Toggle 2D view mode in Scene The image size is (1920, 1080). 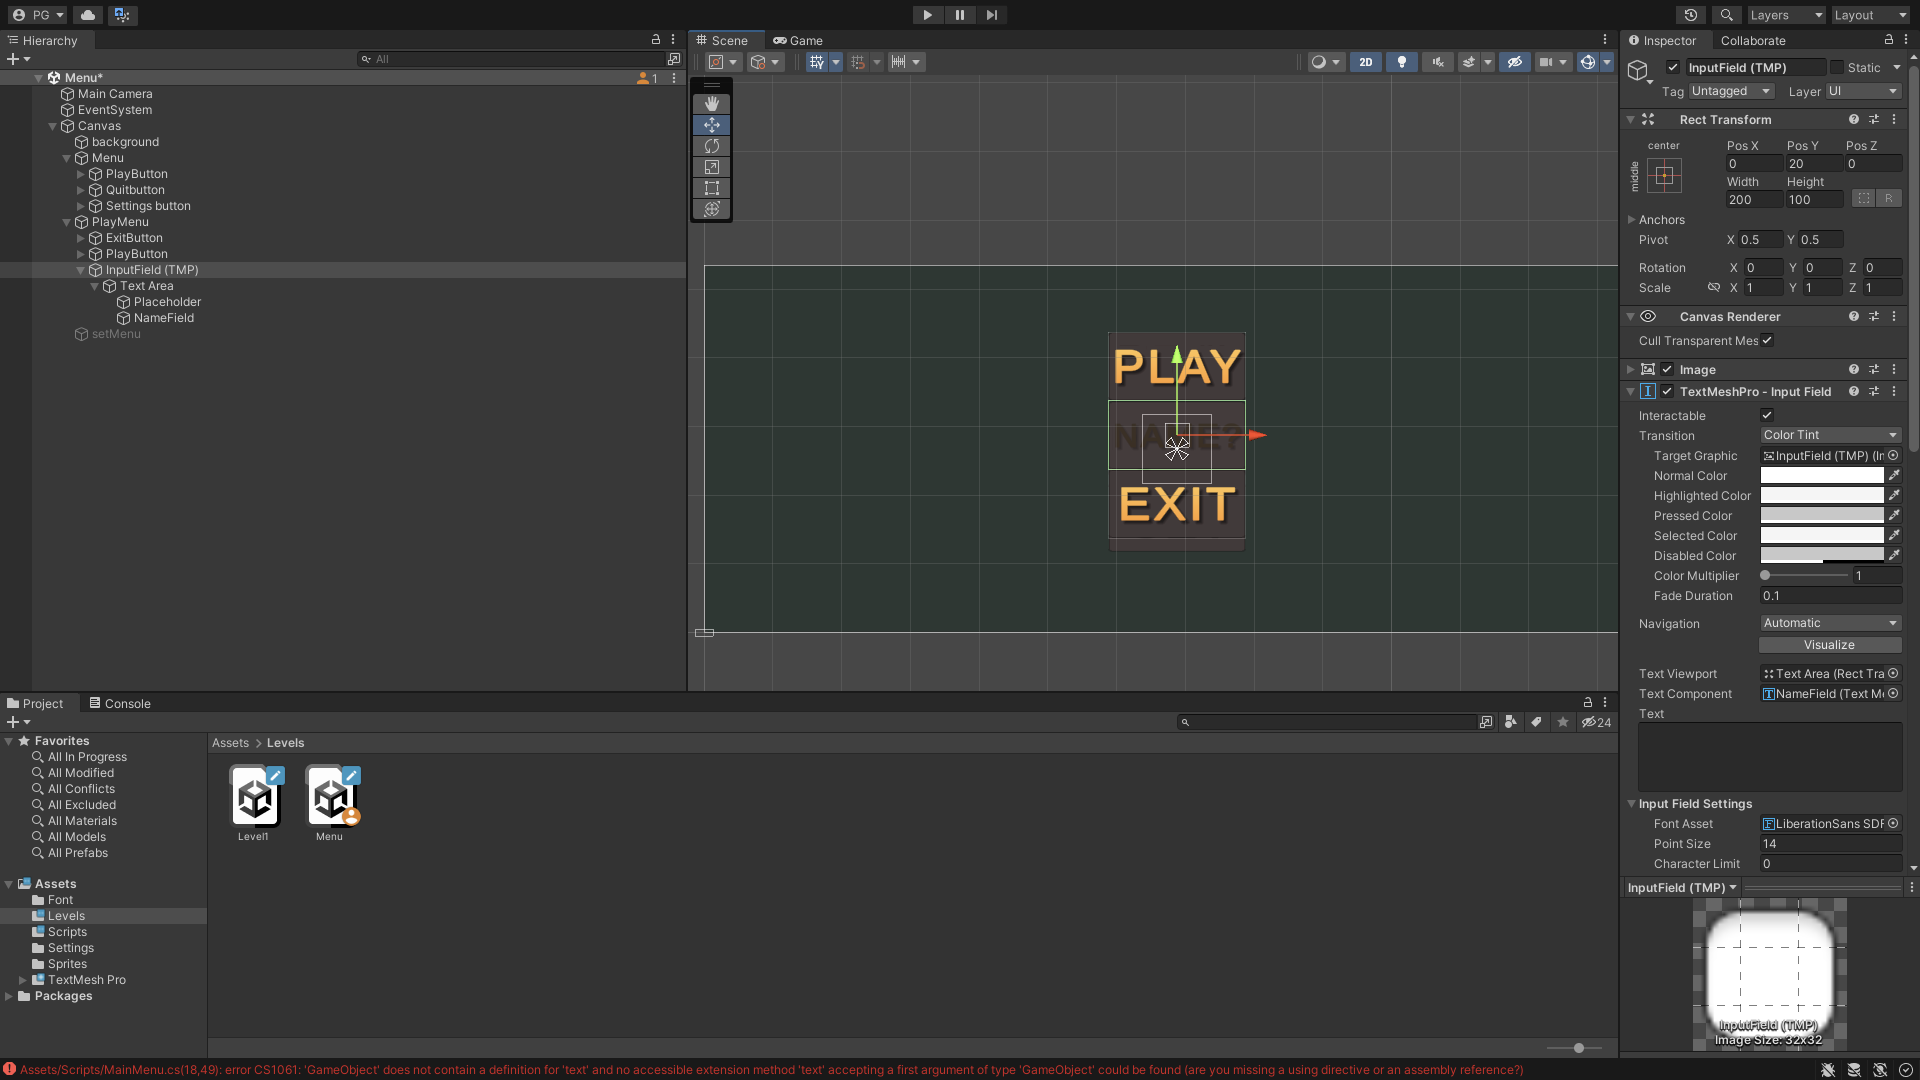tap(1365, 62)
